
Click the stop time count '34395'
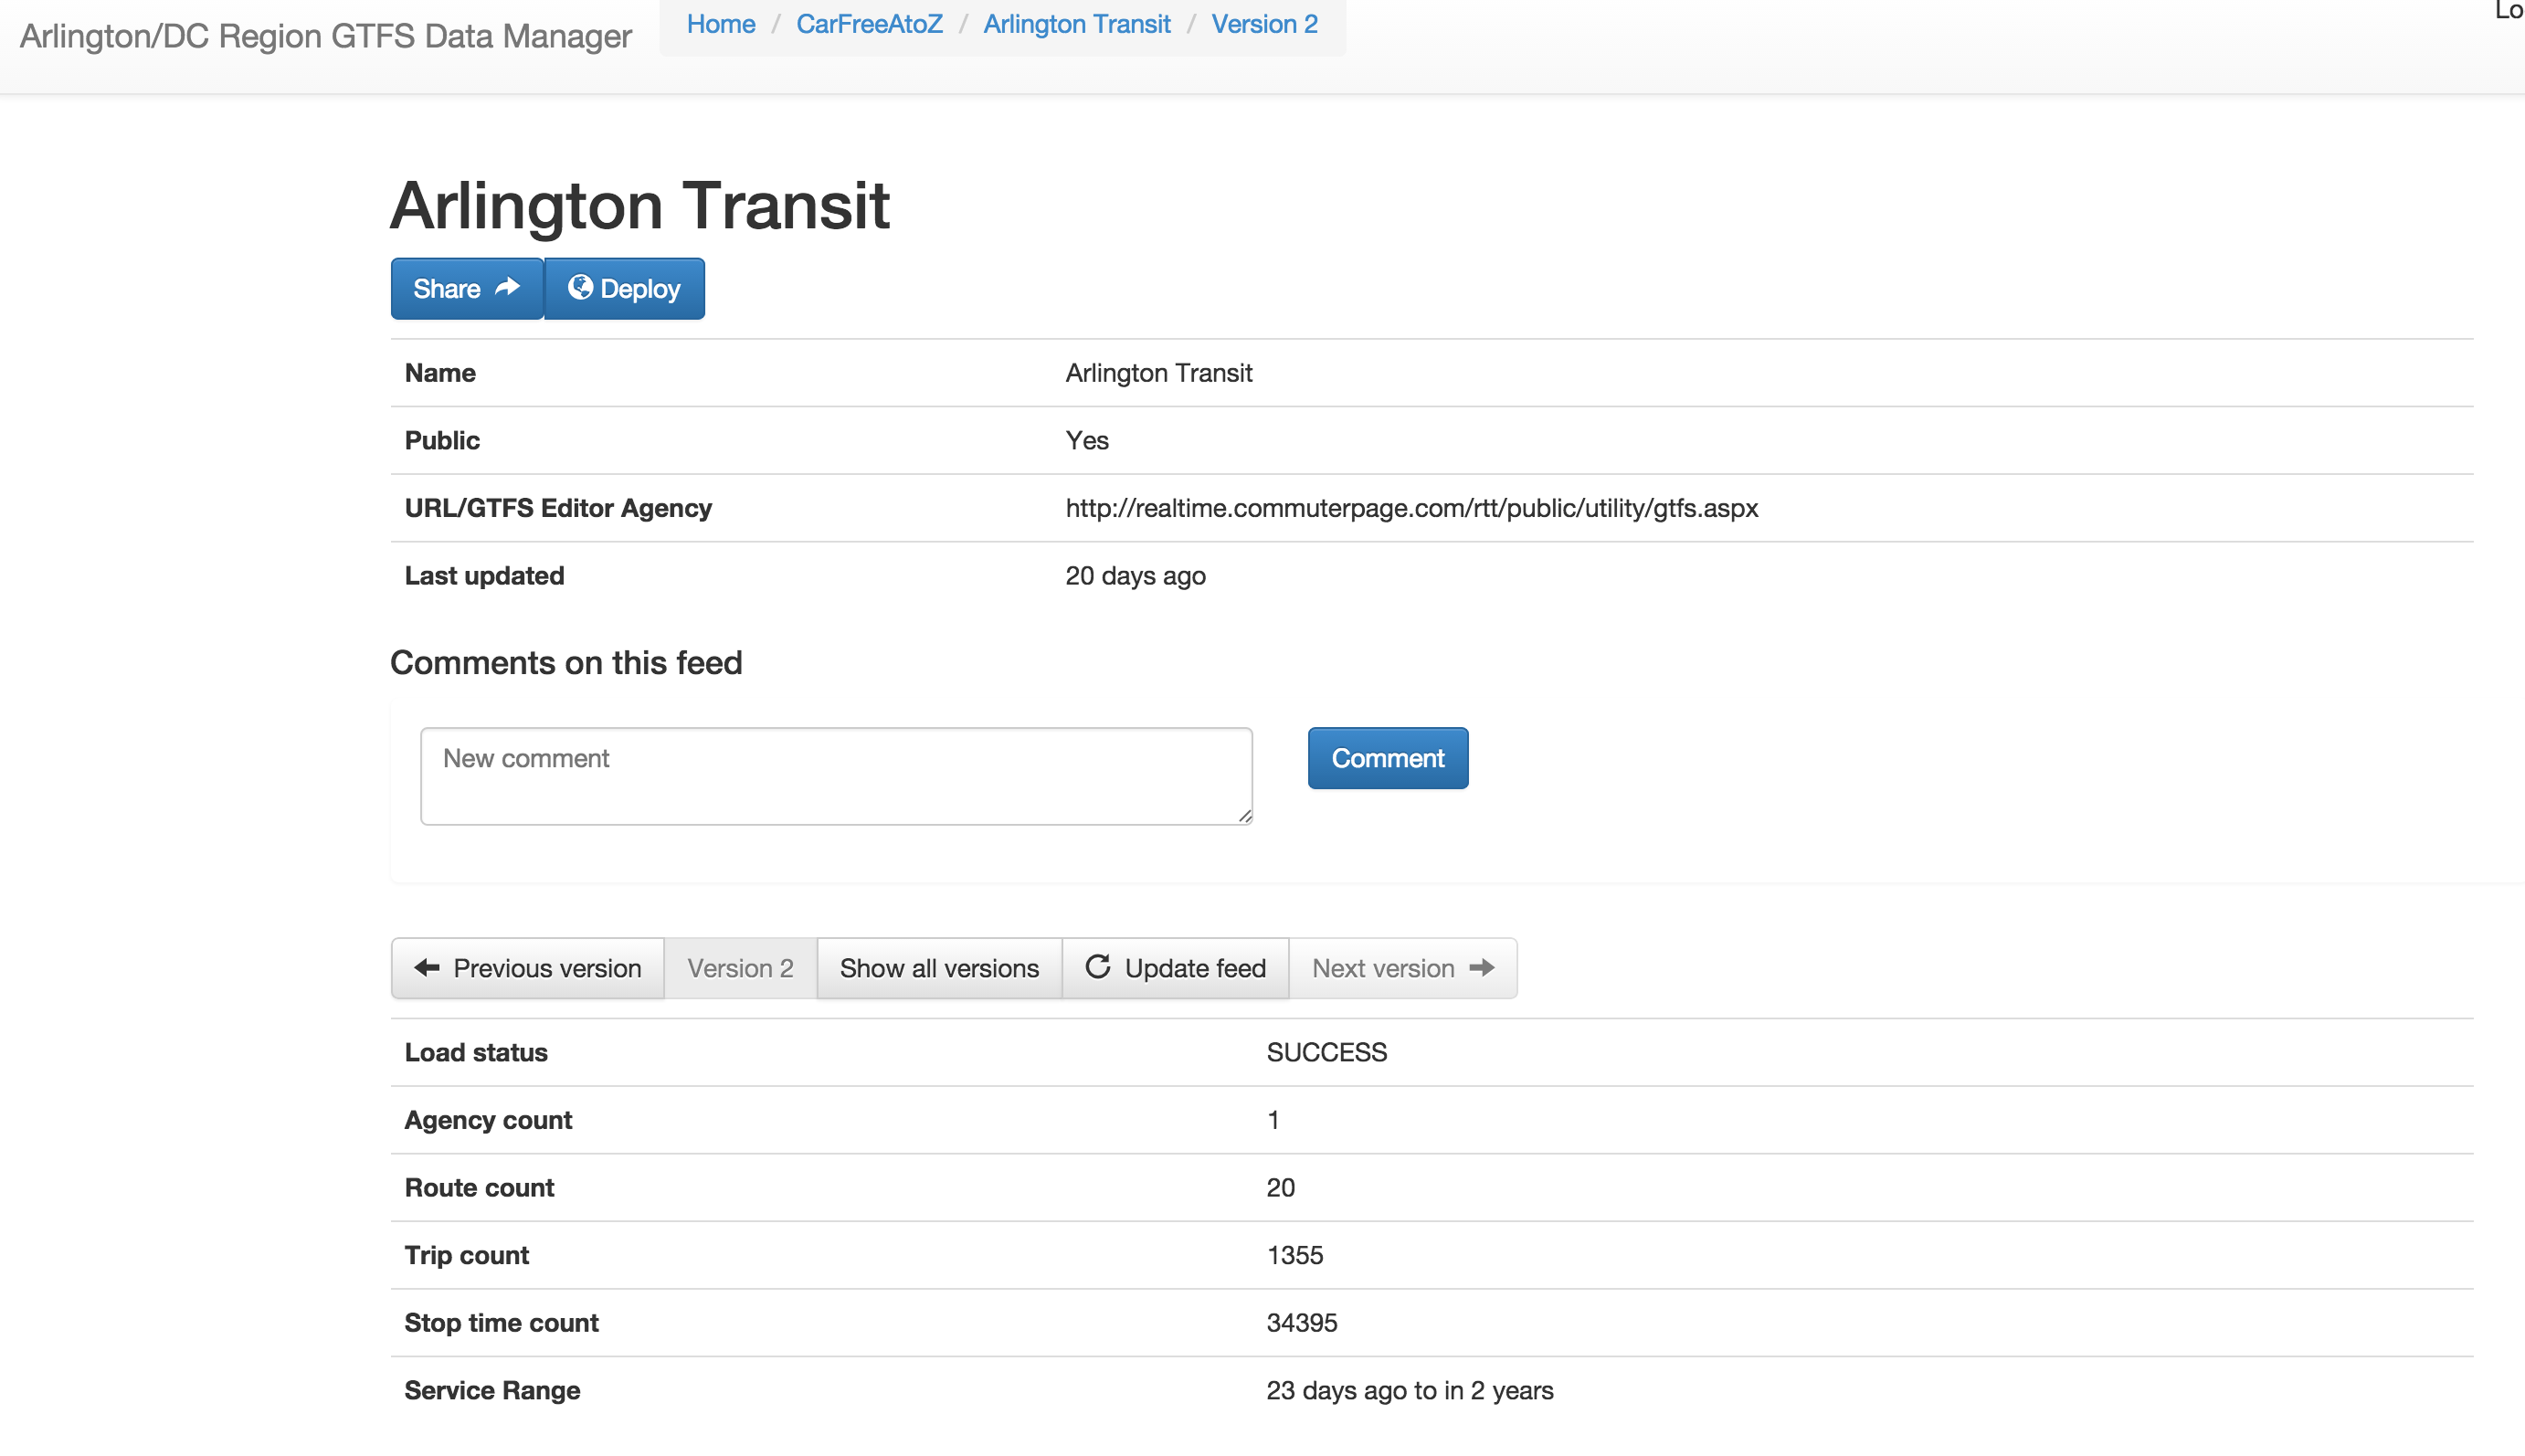1301,1323
